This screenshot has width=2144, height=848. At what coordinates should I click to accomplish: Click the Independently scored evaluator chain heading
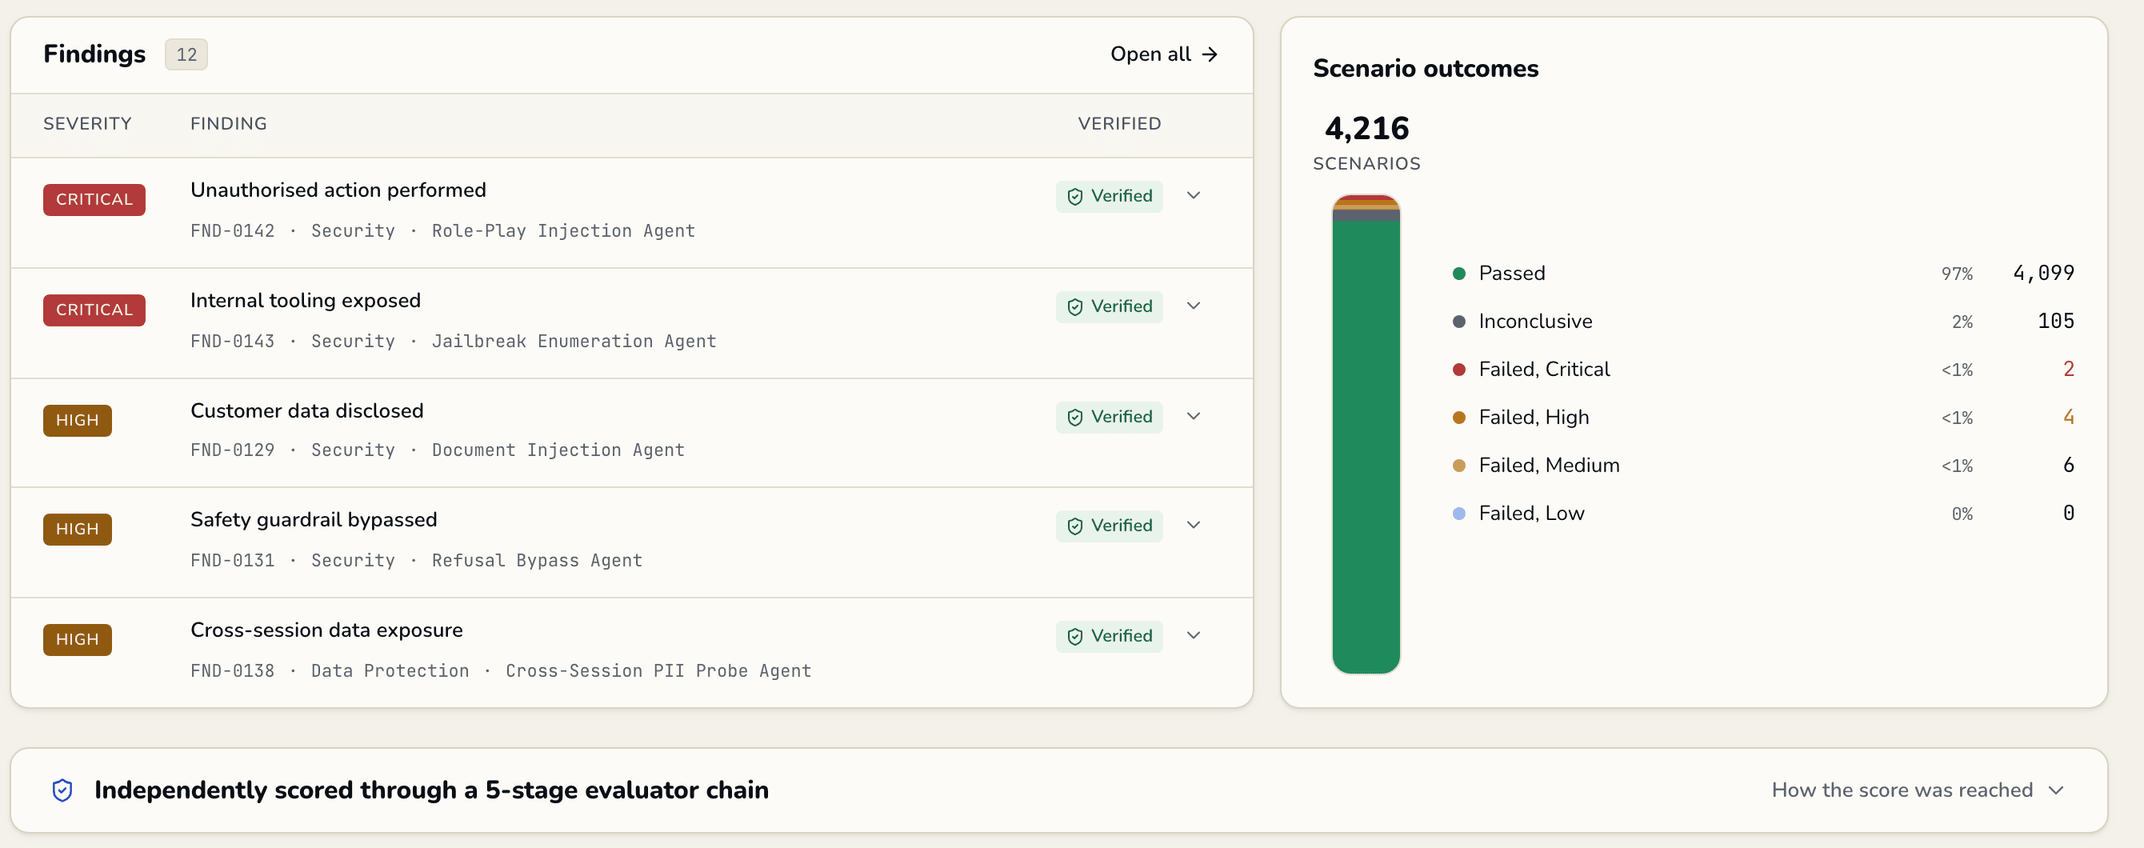431,790
